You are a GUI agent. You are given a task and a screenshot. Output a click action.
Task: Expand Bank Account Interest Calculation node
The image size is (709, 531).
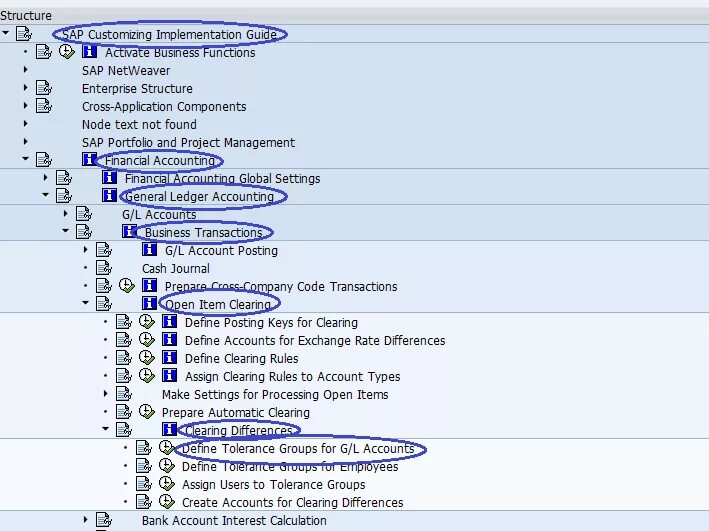85,520
